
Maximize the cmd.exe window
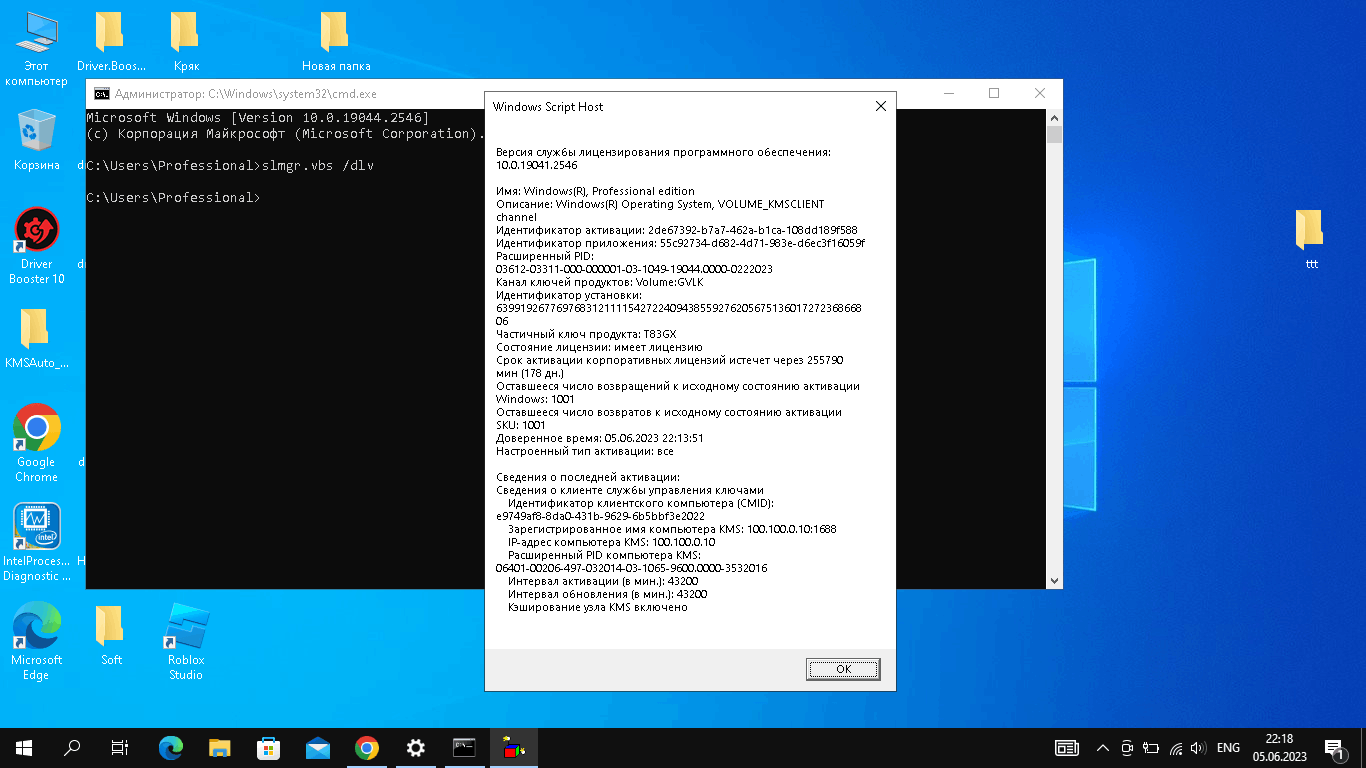[x=994, y=93]
